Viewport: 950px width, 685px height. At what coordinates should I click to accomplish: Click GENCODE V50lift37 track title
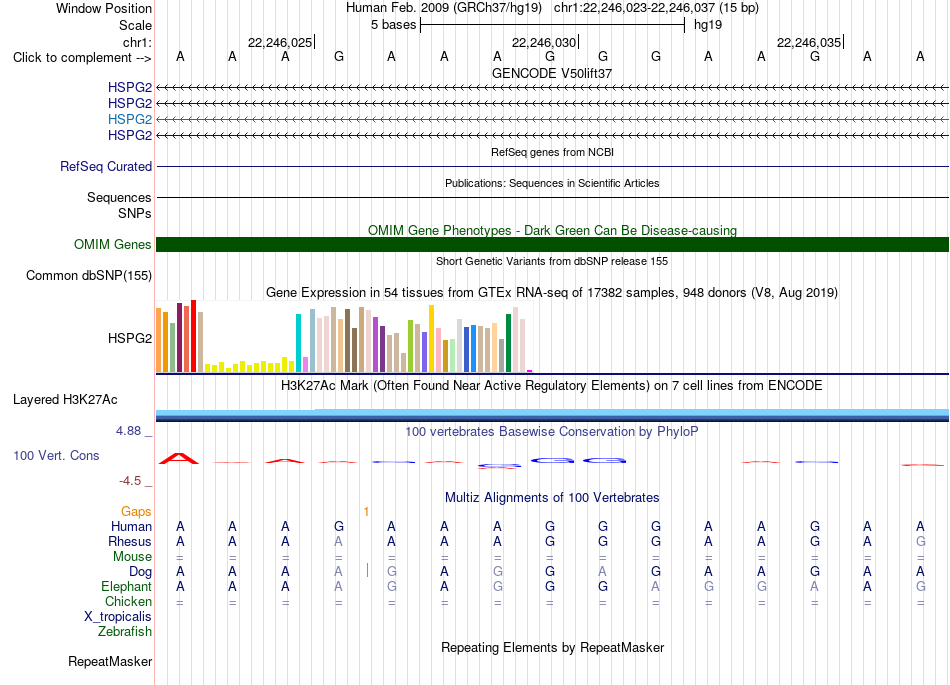[x=552, y=73]
